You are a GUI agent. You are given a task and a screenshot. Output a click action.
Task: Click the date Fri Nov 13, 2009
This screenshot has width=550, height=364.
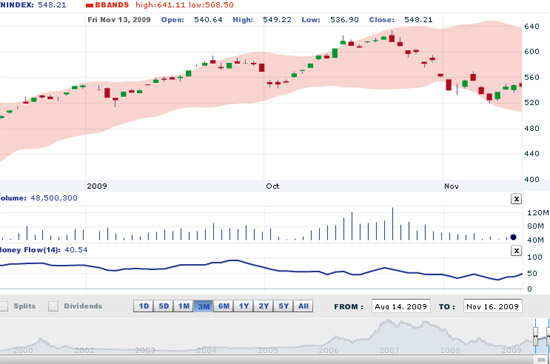pyautogui.click(x=119, y=20)
